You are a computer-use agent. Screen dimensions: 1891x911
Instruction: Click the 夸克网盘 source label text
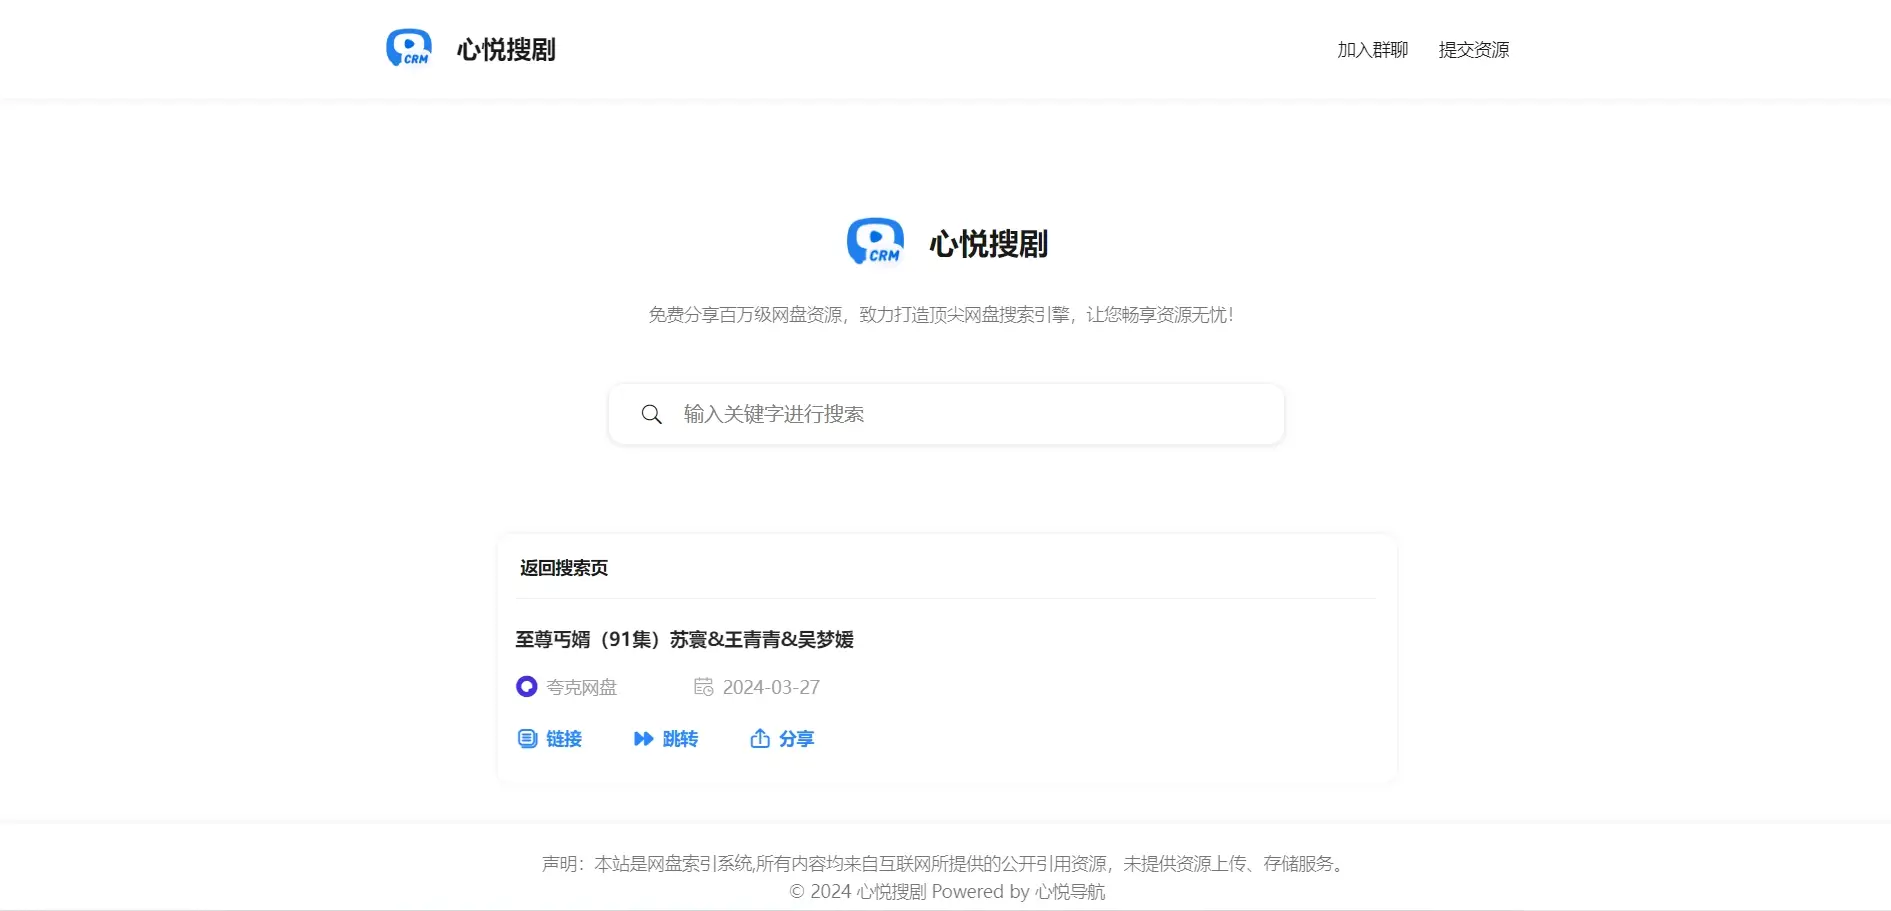[582, 687]
